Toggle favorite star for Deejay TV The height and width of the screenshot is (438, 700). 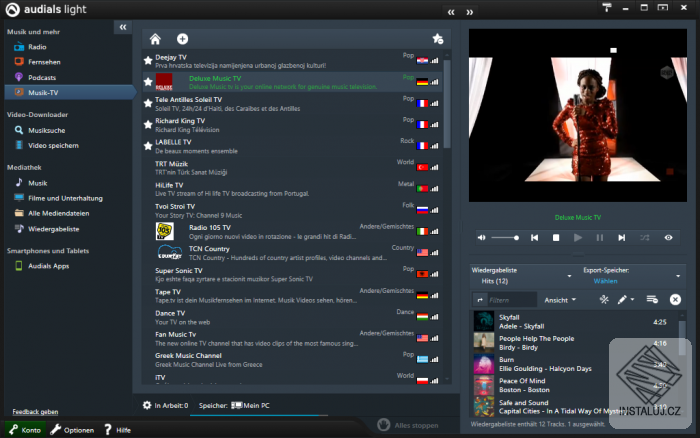[148, 60]
